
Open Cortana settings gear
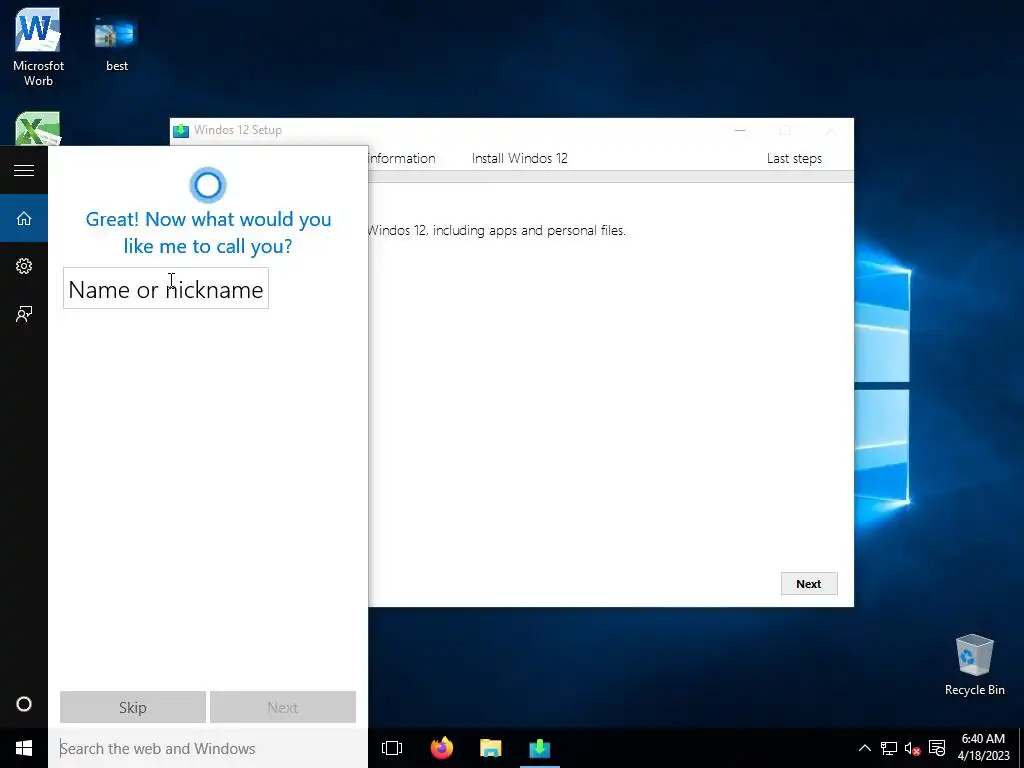click(x=24, y=266)
